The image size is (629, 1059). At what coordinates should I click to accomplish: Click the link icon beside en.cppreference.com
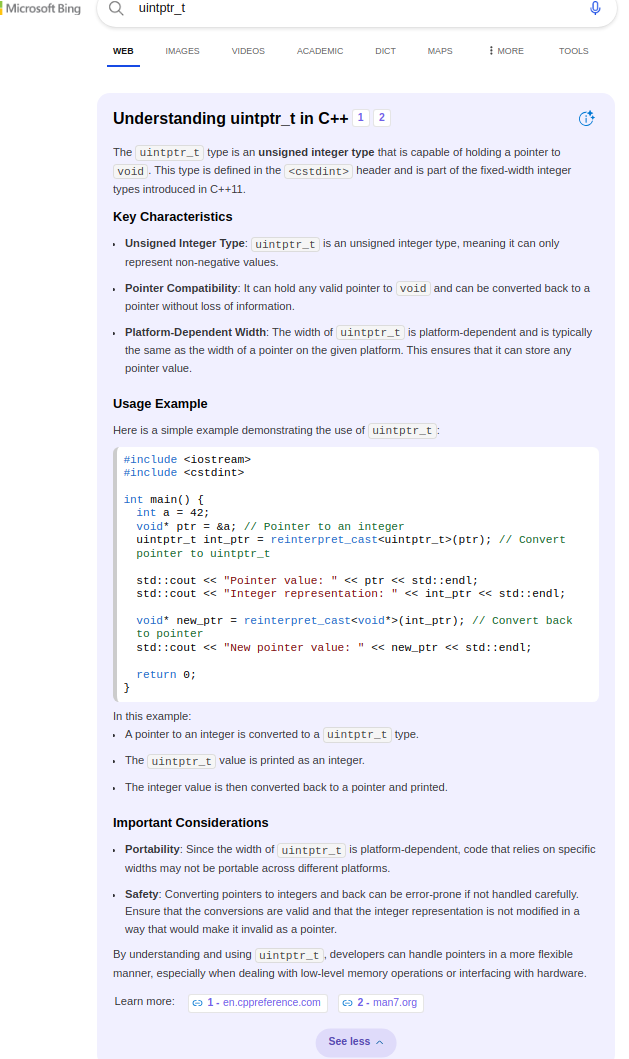[x=197, y=1003]
